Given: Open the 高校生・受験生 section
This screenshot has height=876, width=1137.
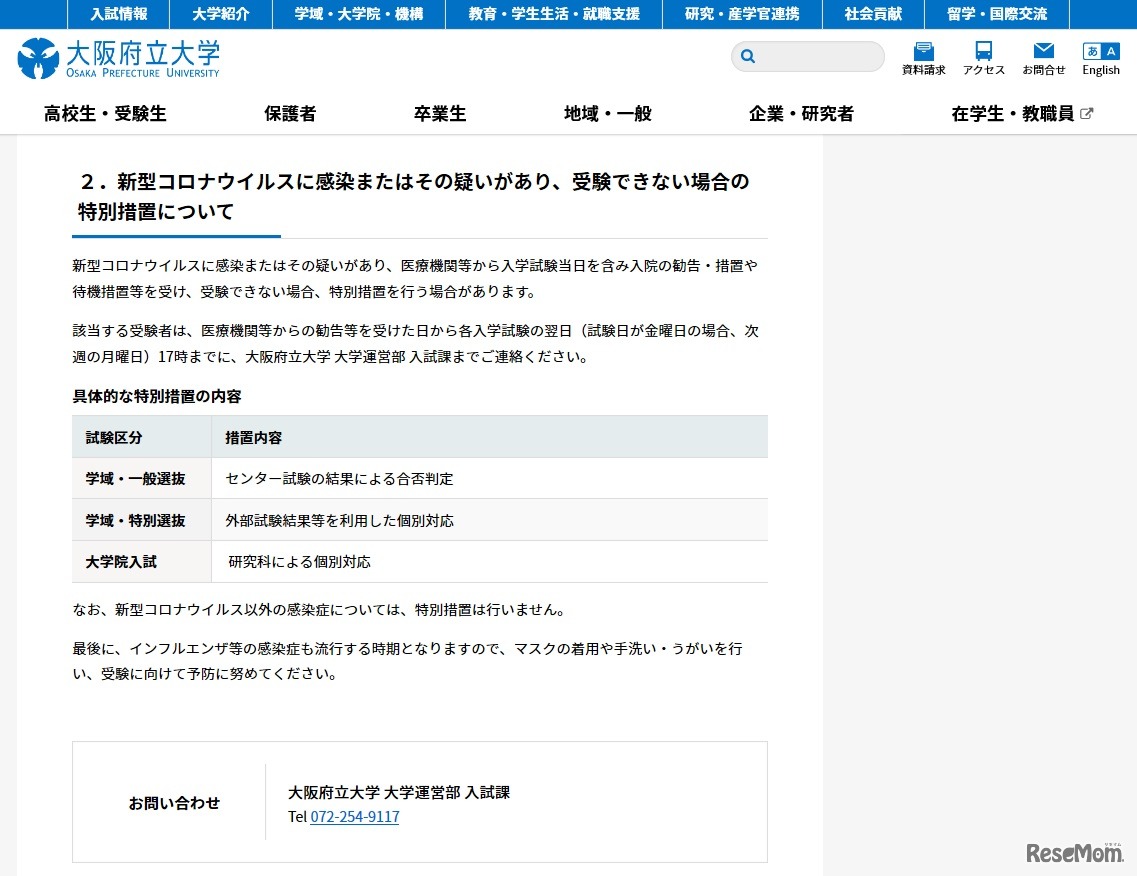Looking at the screenshot, I should 104,113.
